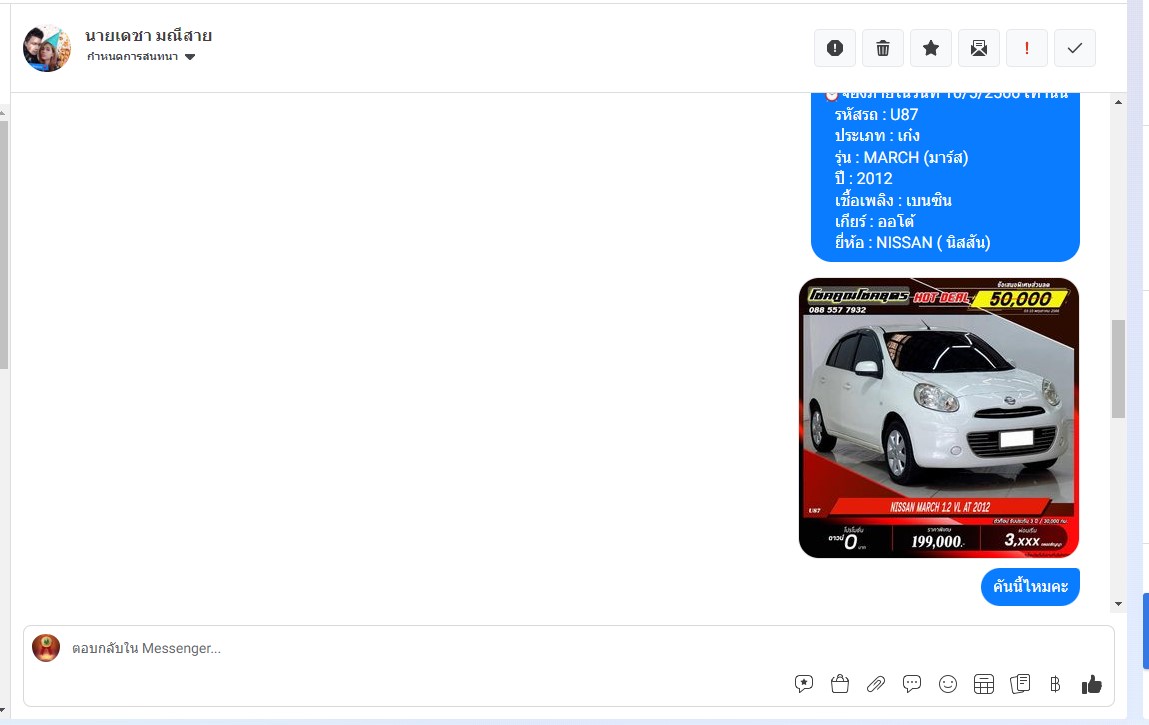Open the Nissan March car ad image
Screen dimensions: 1149x725
938,417
